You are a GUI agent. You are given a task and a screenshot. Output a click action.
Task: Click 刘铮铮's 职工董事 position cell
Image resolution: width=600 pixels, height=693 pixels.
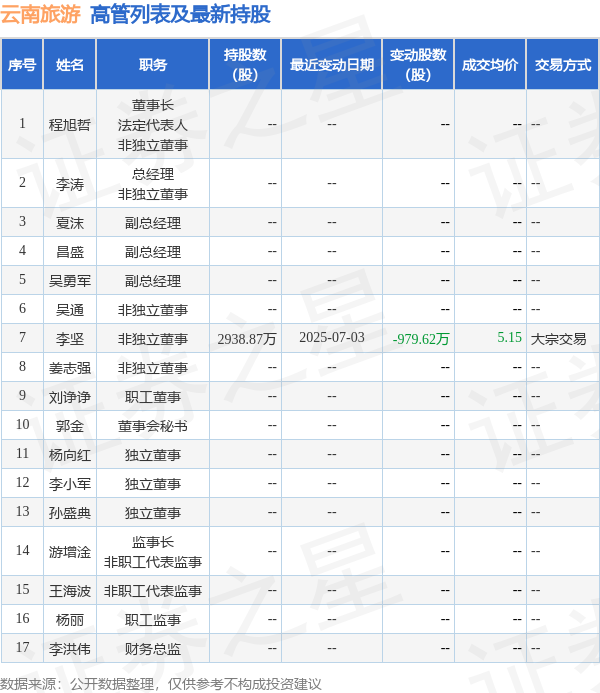153,397
